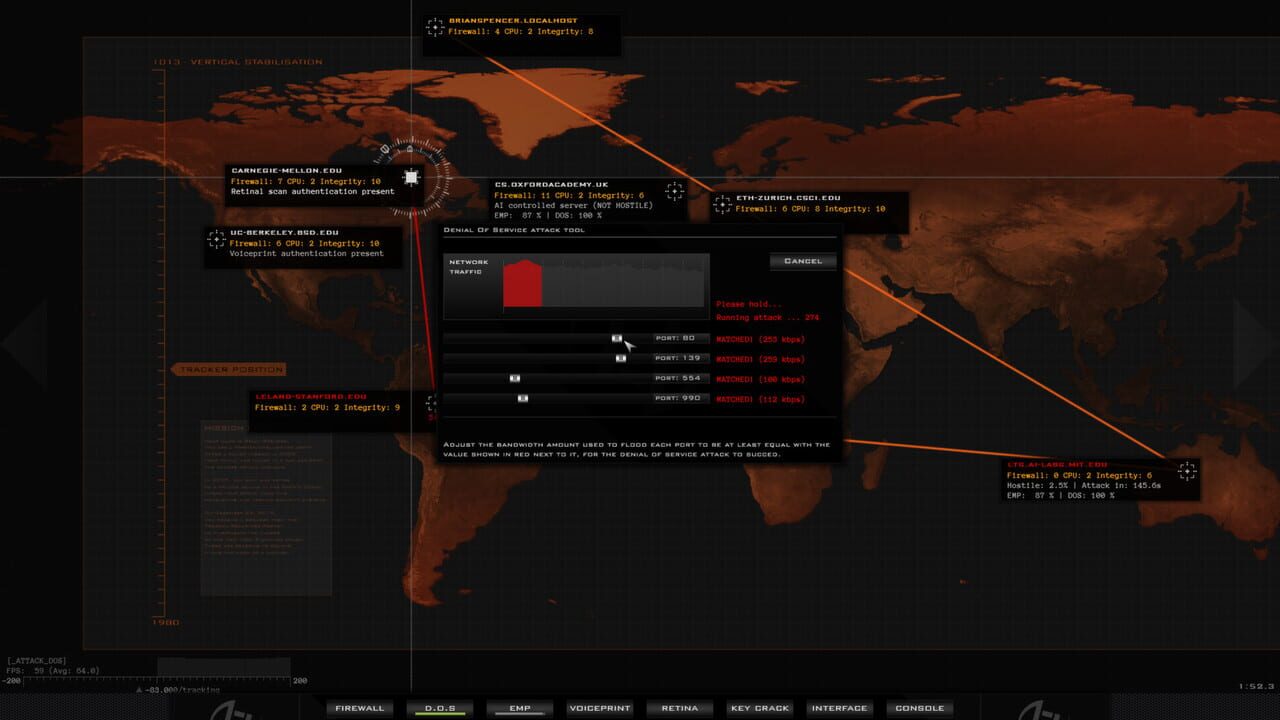This screenshot has width=1280, height=720.
Task: Open the INTERFACE tool
Action: (x=839, y=708)
